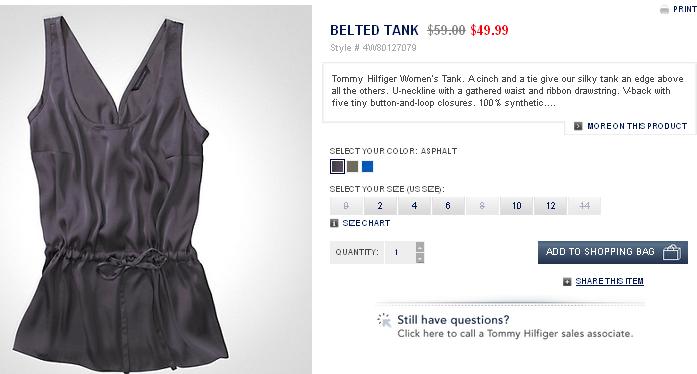Decrease quantity with the down arrow

[420, 258]
